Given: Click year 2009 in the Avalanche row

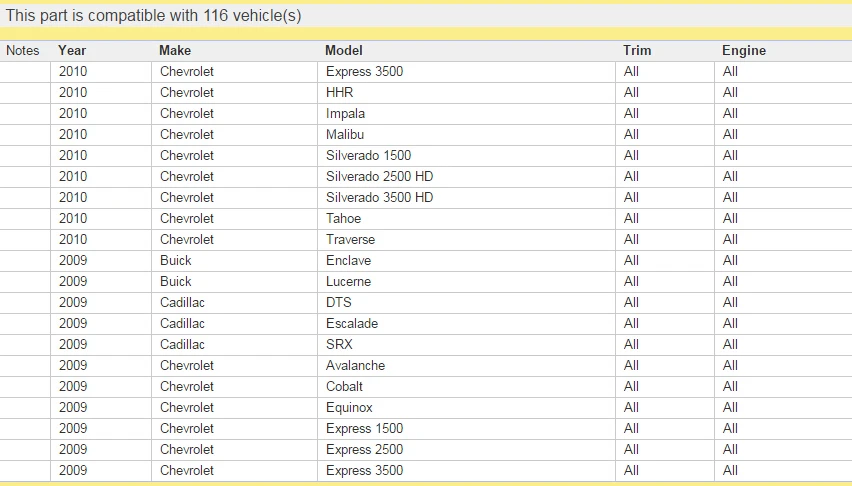Looking at the screenshot, I should click(x=73, y=365).
